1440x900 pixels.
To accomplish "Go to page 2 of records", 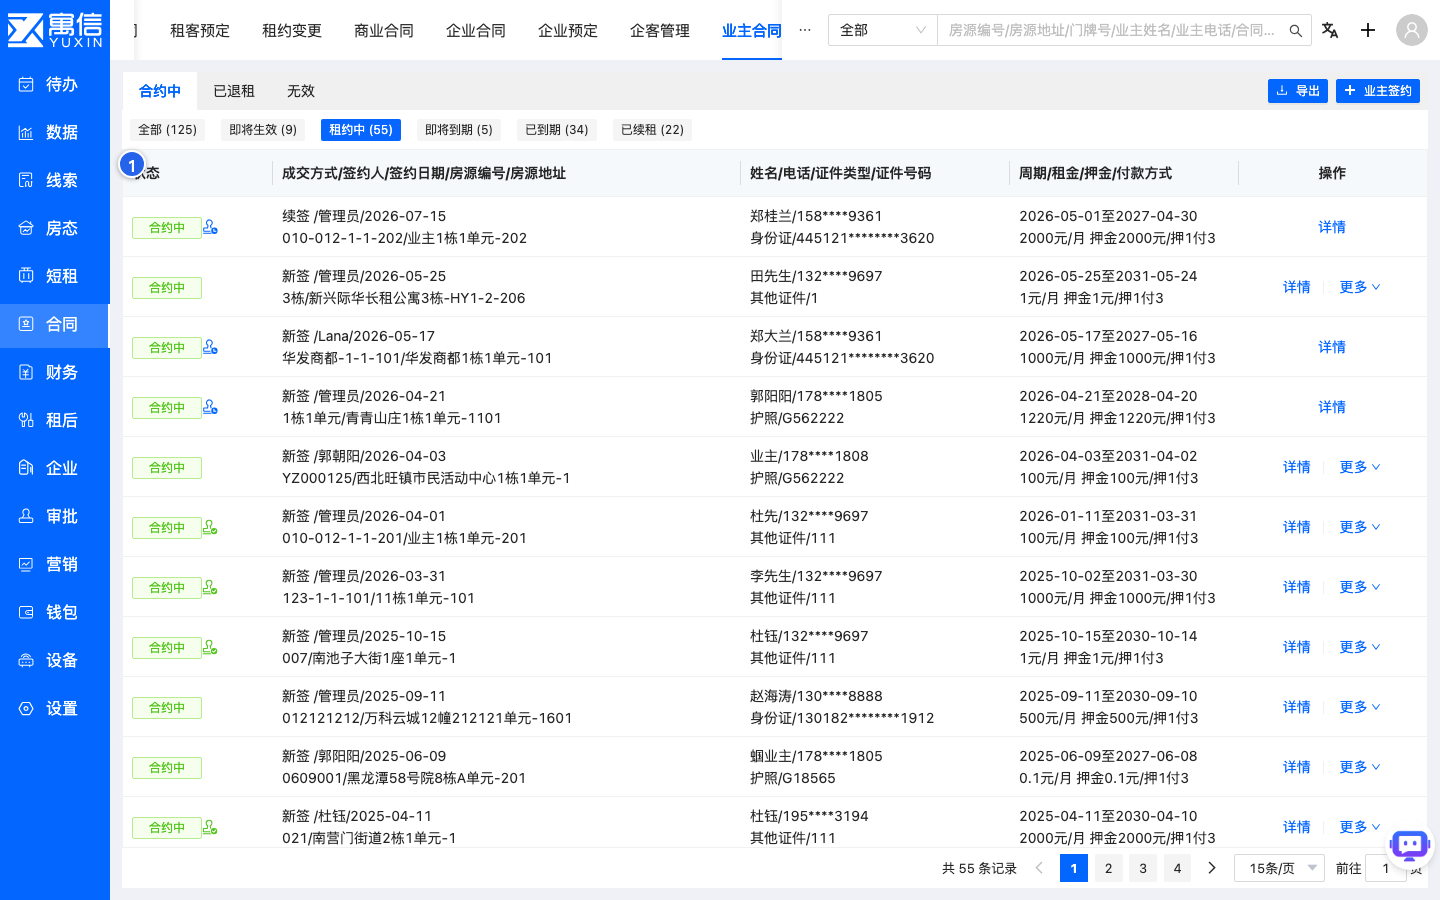I will [1108, 868].
